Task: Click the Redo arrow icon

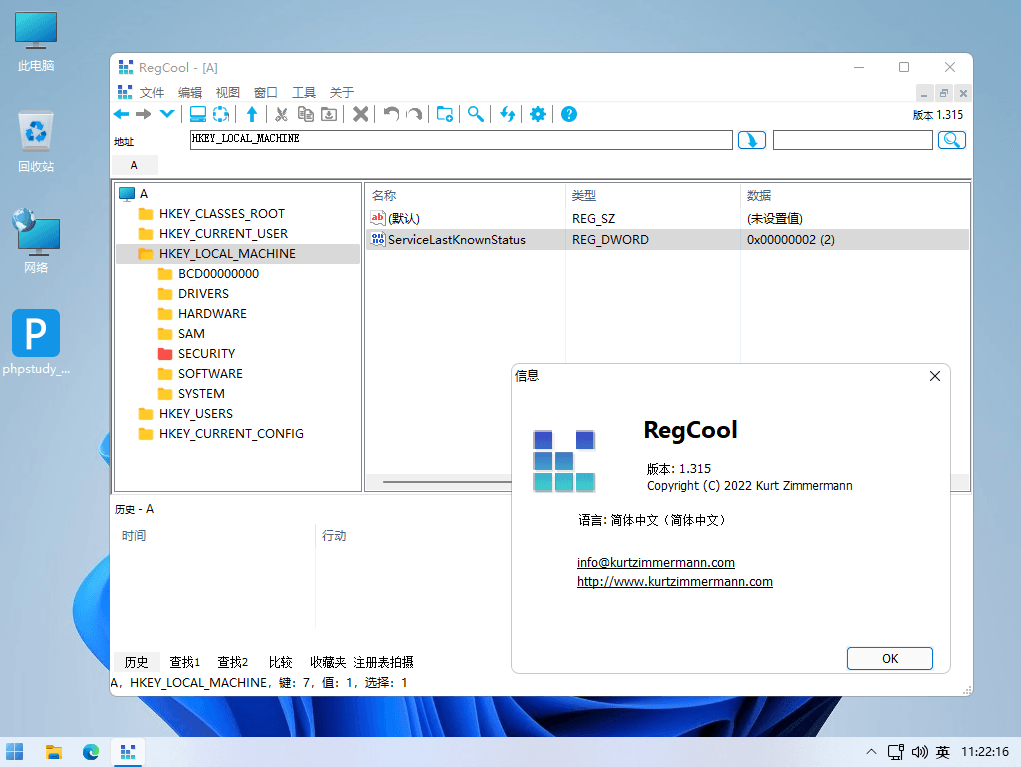Action: 414,115
